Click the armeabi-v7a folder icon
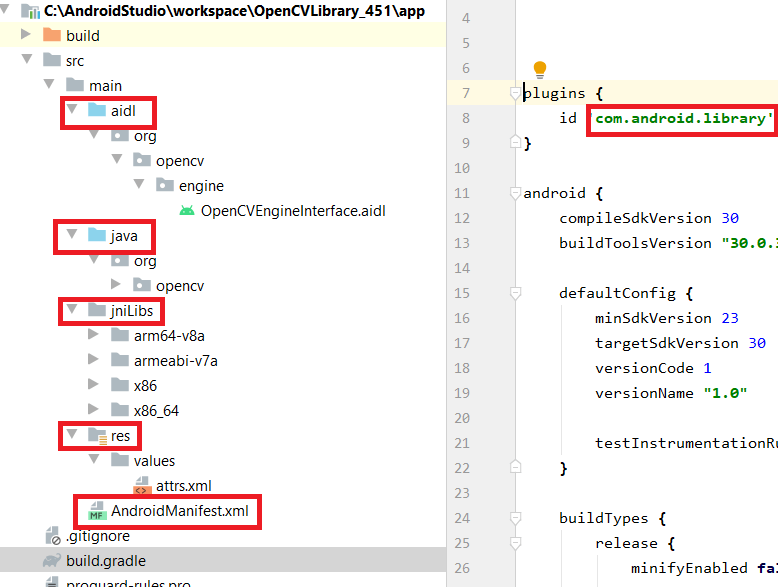The image size is (778, 587). 120,360
